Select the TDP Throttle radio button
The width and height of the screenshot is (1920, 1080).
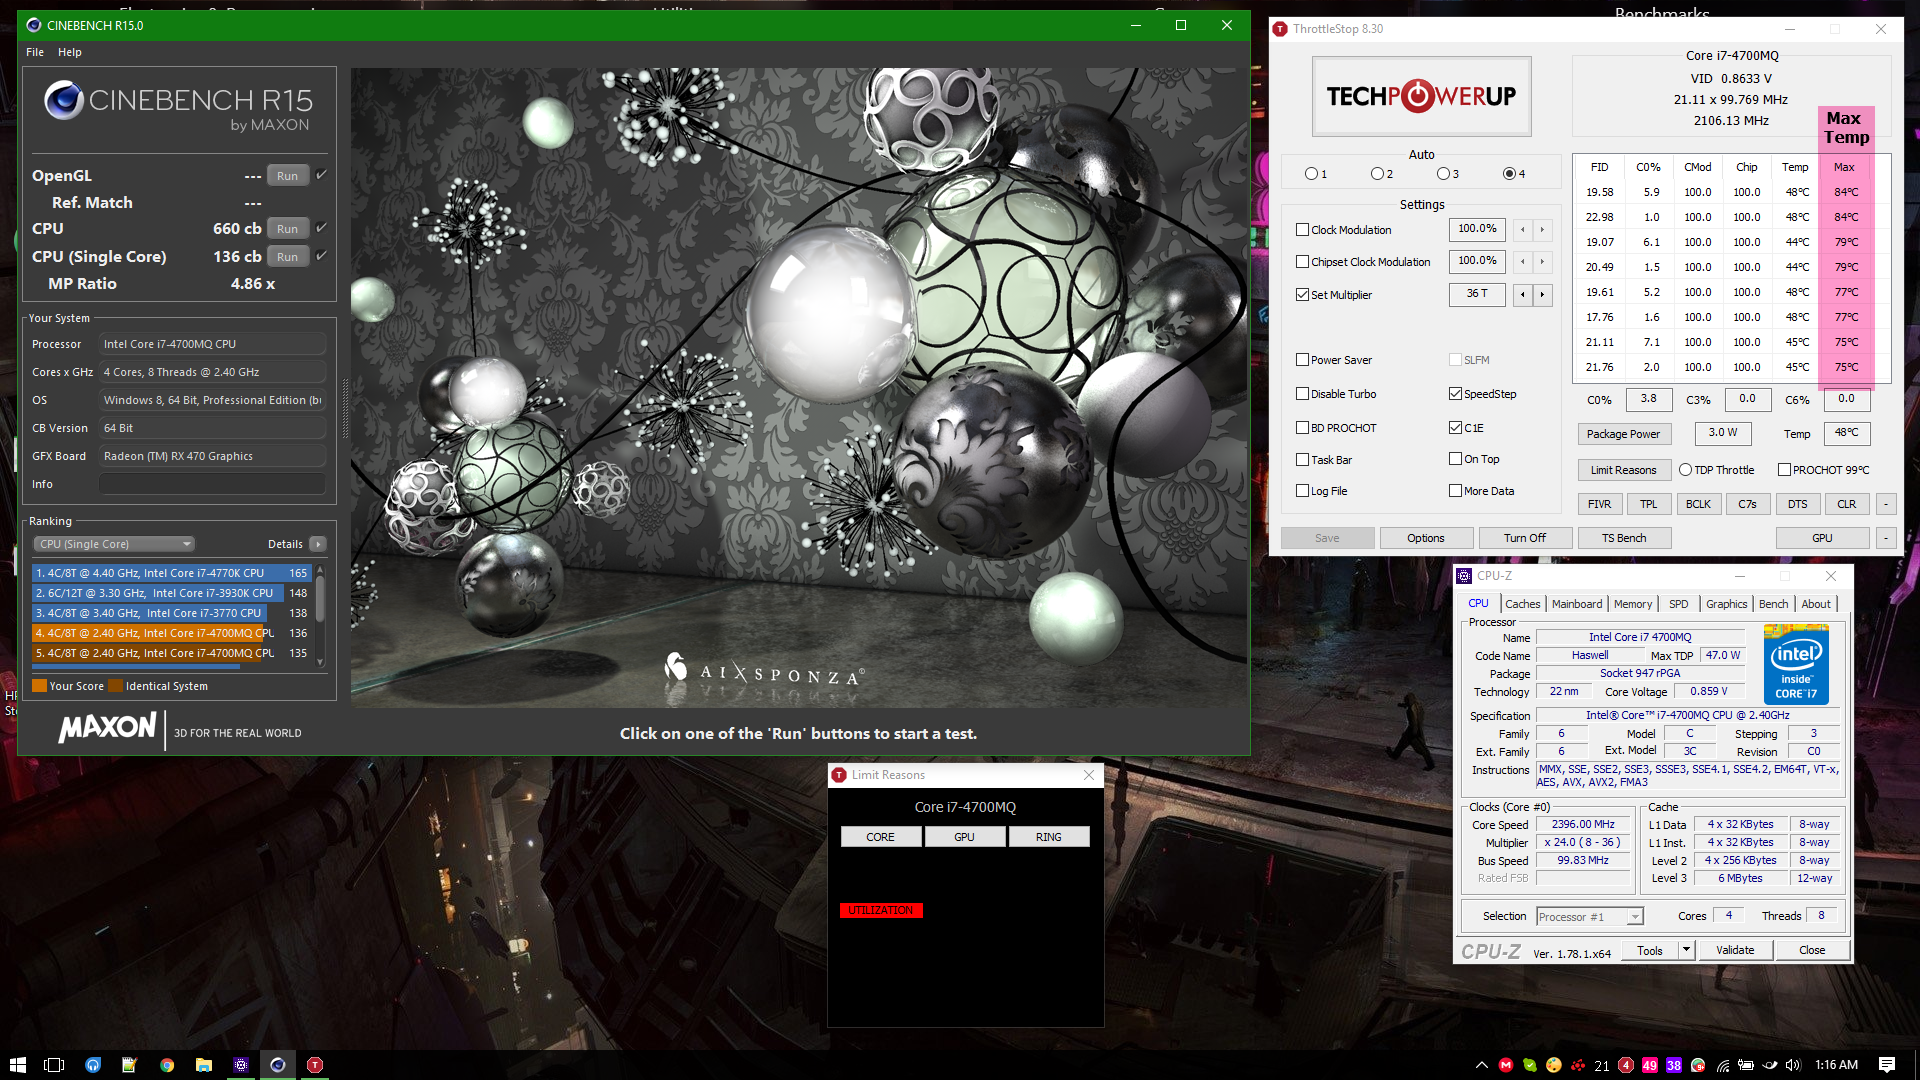[1685, 470]
